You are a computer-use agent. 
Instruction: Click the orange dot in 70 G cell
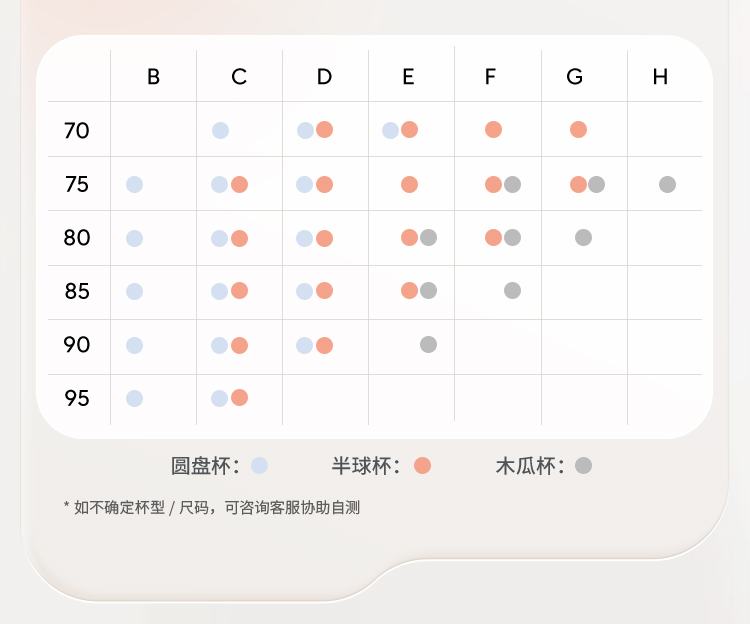pos(578,129)
